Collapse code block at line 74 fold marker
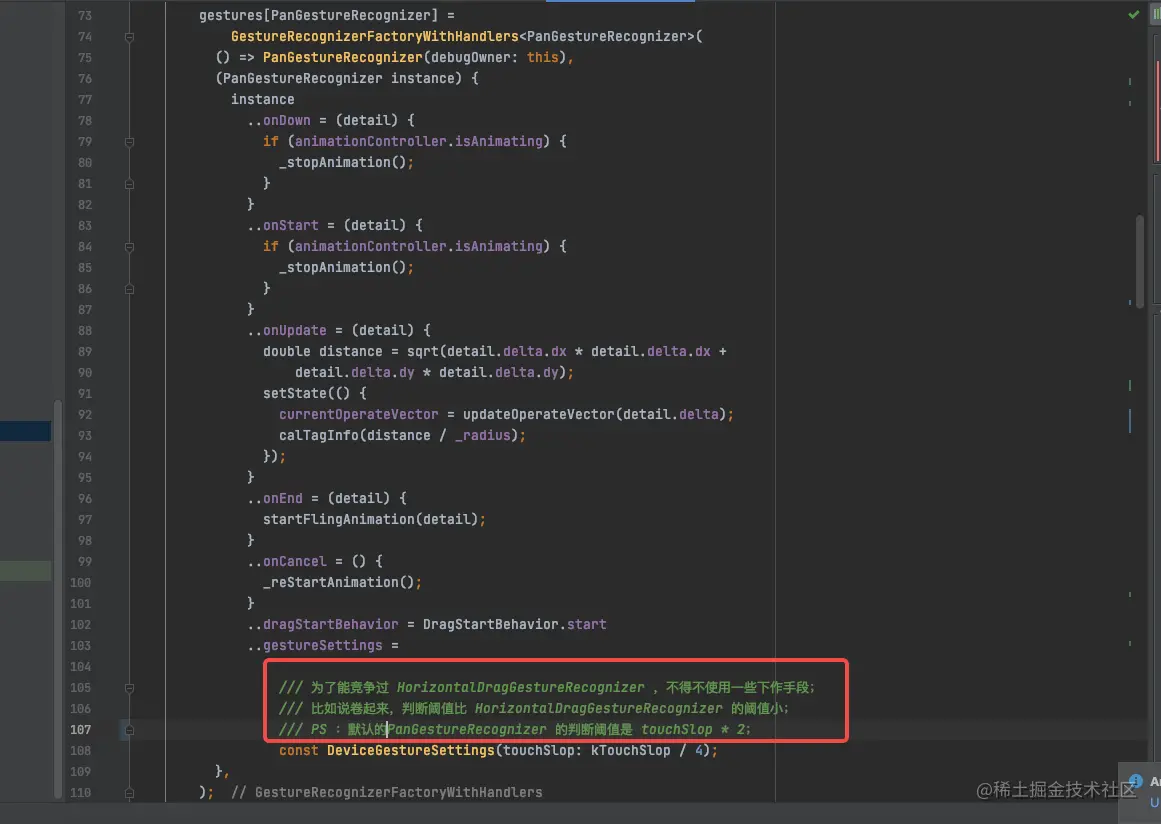Viewport: 1161px width, 824px height. [129, 36]
